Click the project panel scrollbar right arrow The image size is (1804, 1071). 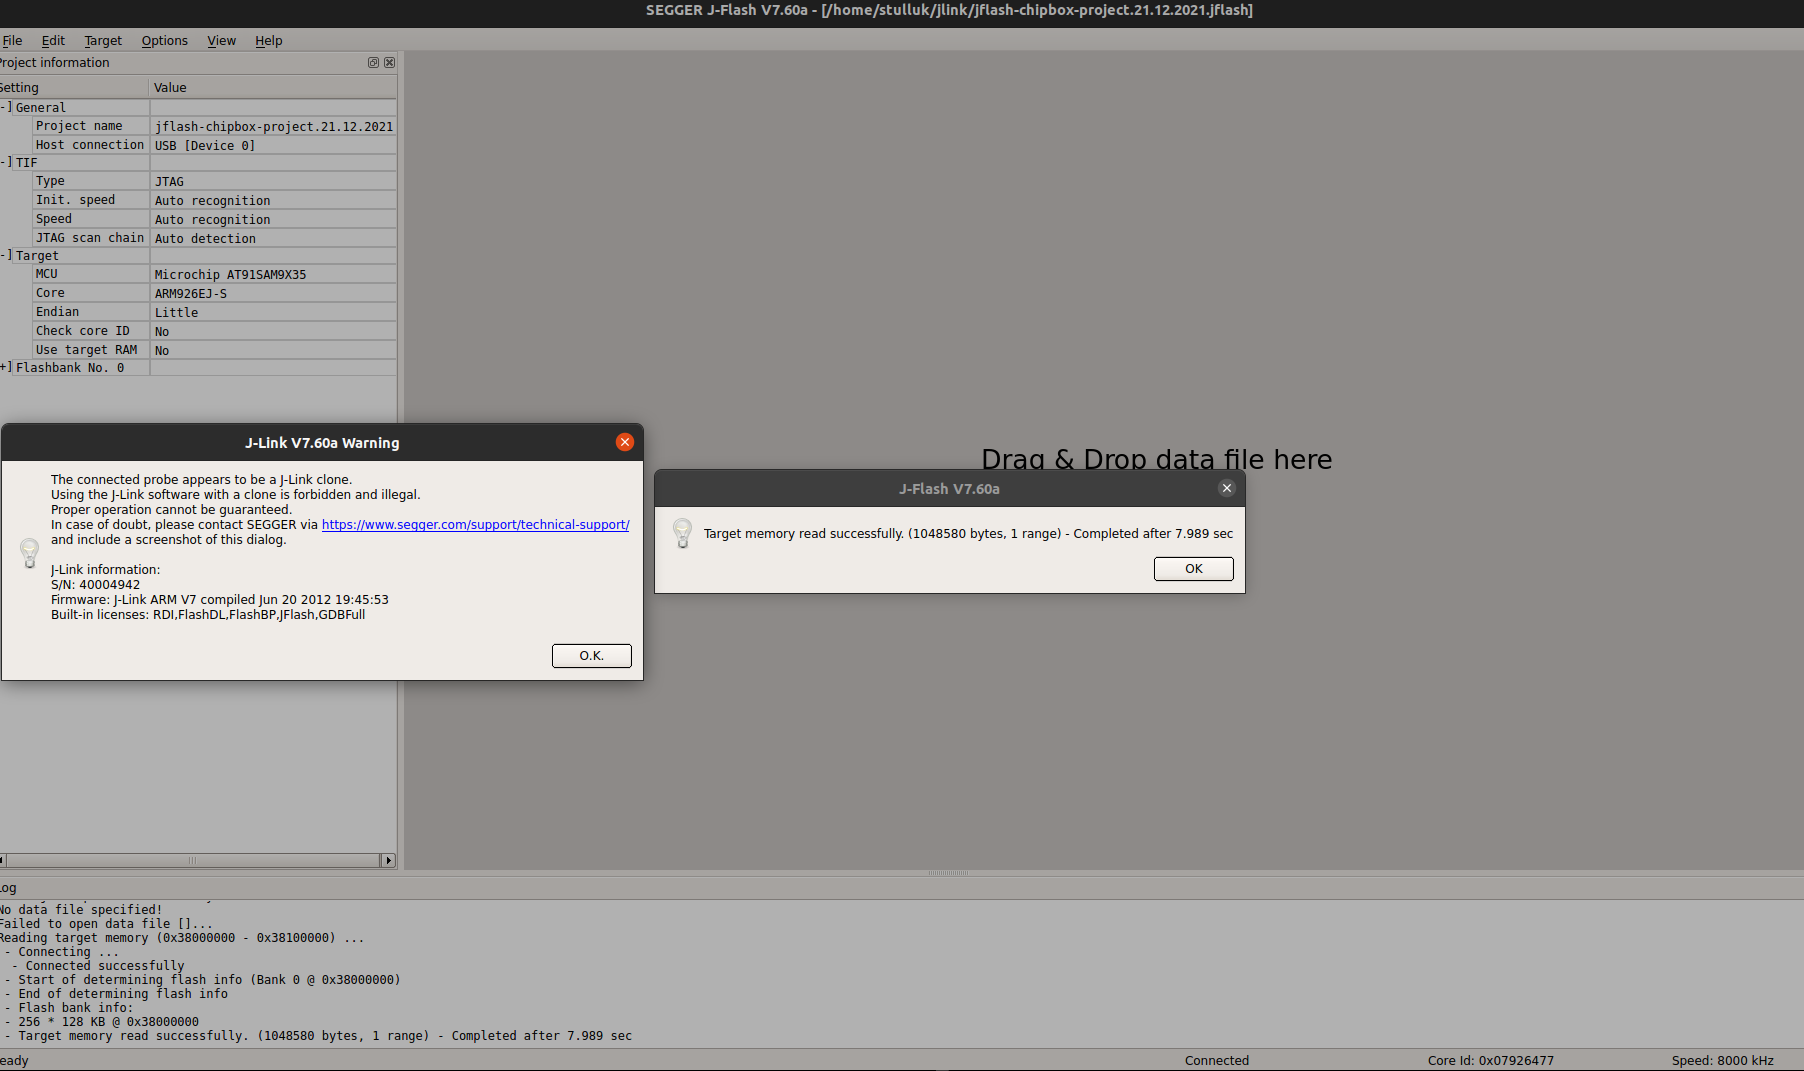pos(388,860)
